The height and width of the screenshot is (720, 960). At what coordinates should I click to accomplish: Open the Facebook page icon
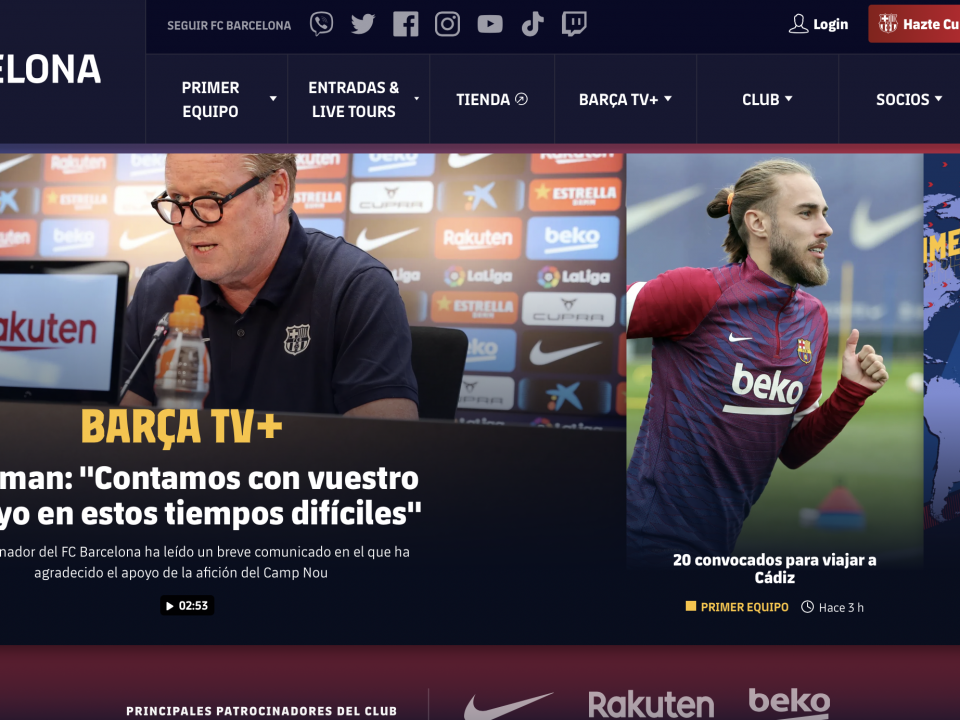coord(405,24)
